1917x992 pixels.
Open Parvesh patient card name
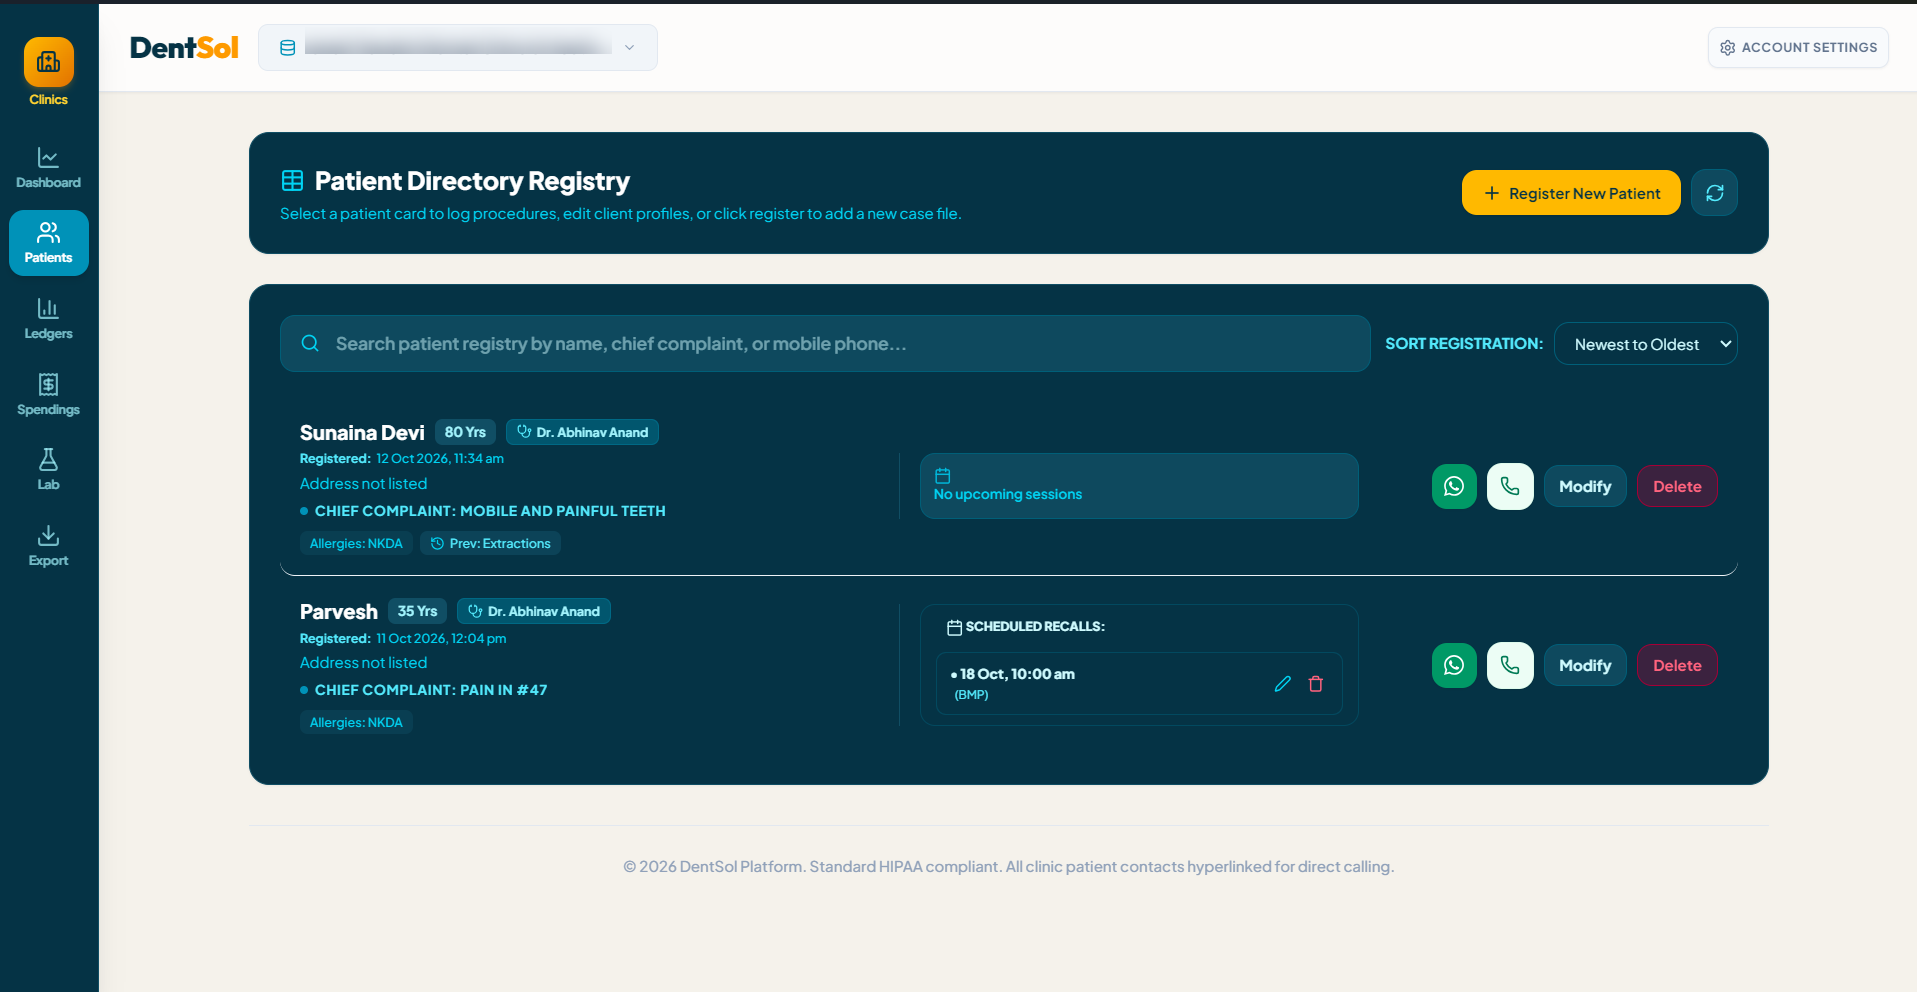pyautogui.click(x=339, y=611)
